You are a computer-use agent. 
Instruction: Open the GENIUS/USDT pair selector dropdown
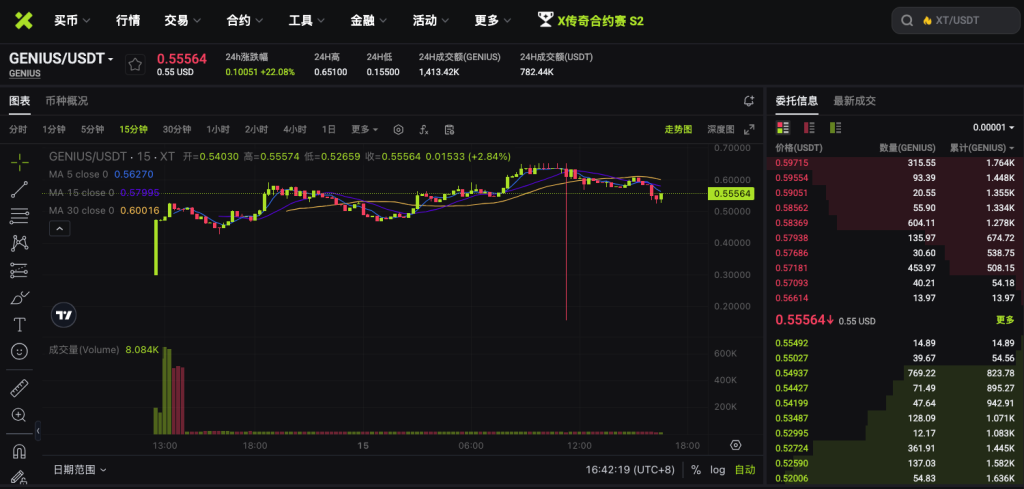pyautogui.click(x=61, y=59)
